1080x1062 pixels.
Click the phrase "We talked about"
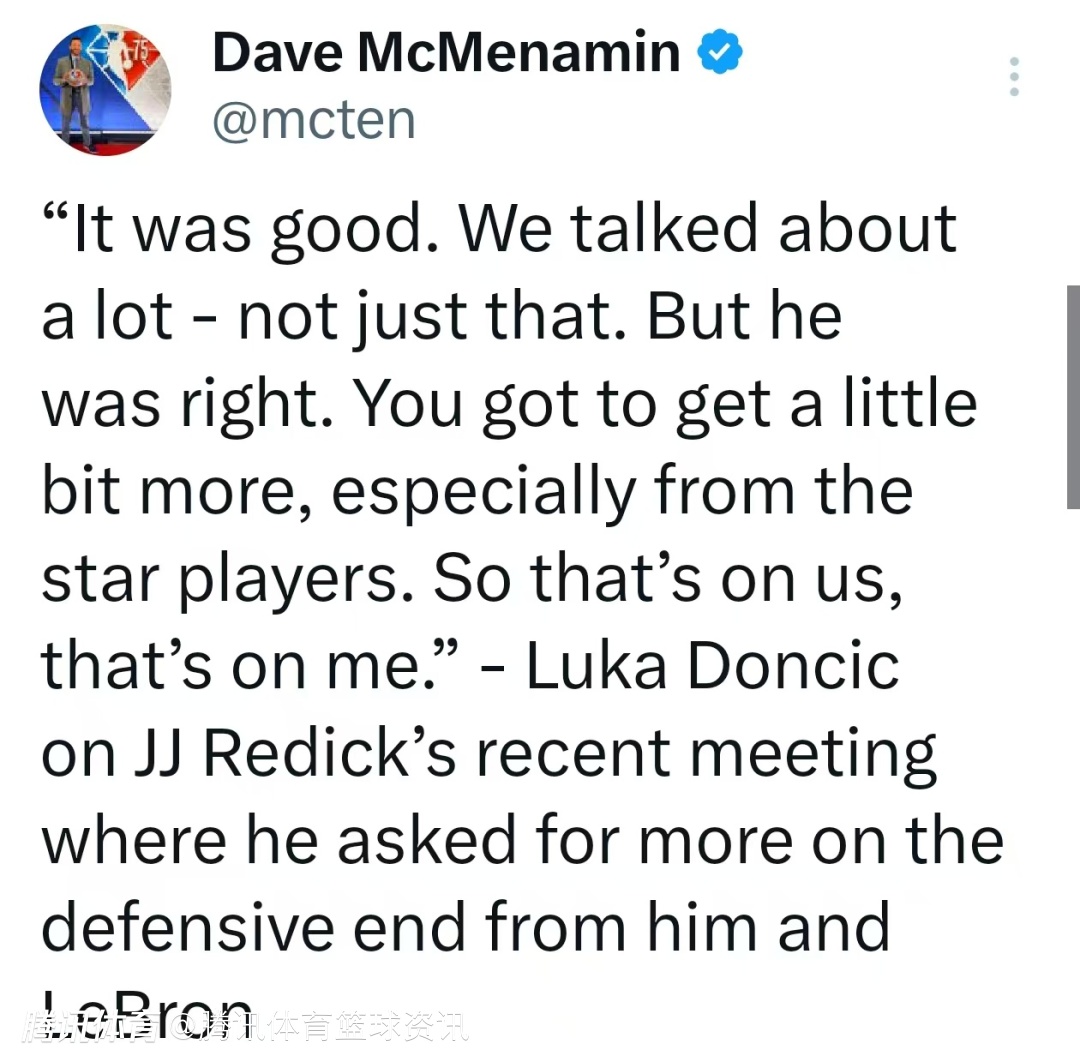[708, 230]
